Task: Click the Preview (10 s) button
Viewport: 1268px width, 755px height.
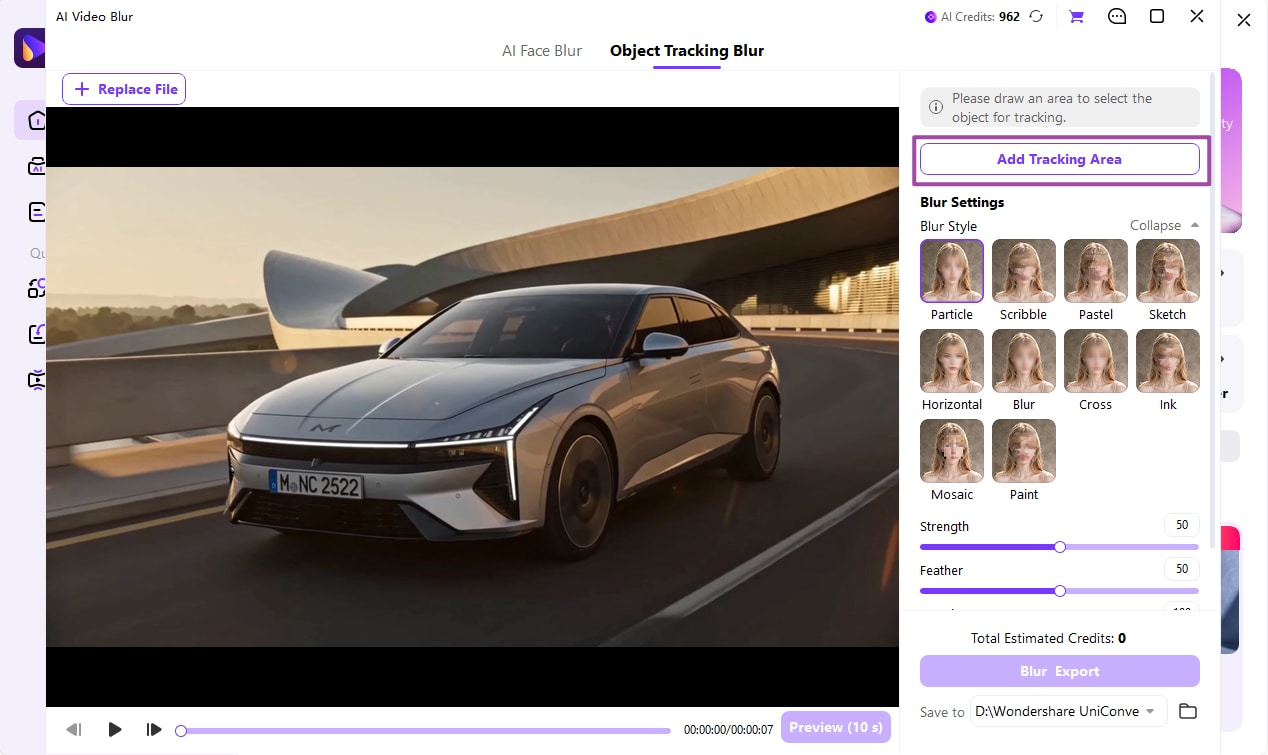Action: [836, 727]
